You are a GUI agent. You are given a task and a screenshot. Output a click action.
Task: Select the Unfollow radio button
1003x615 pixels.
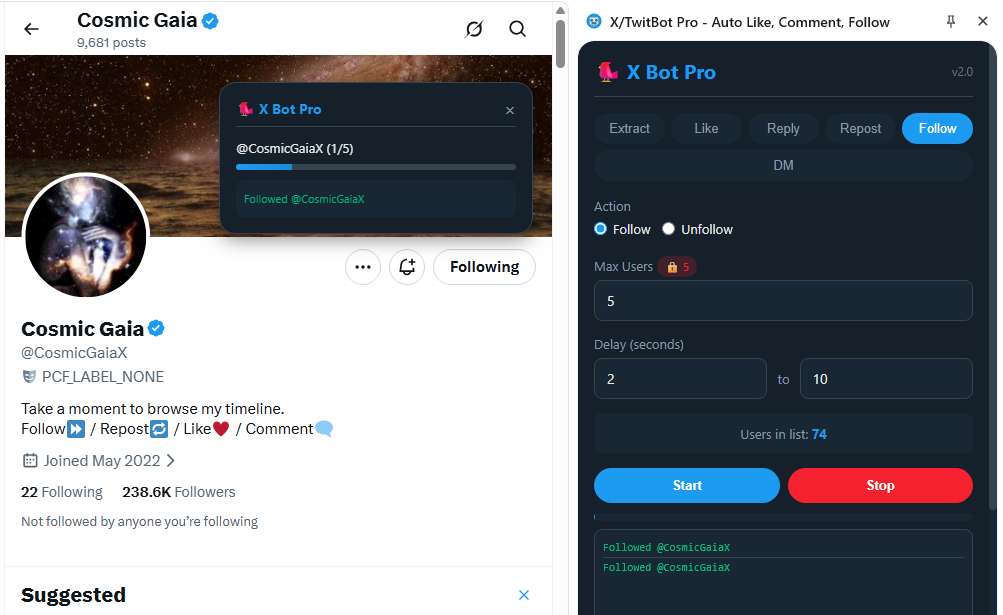click(668, 229)
